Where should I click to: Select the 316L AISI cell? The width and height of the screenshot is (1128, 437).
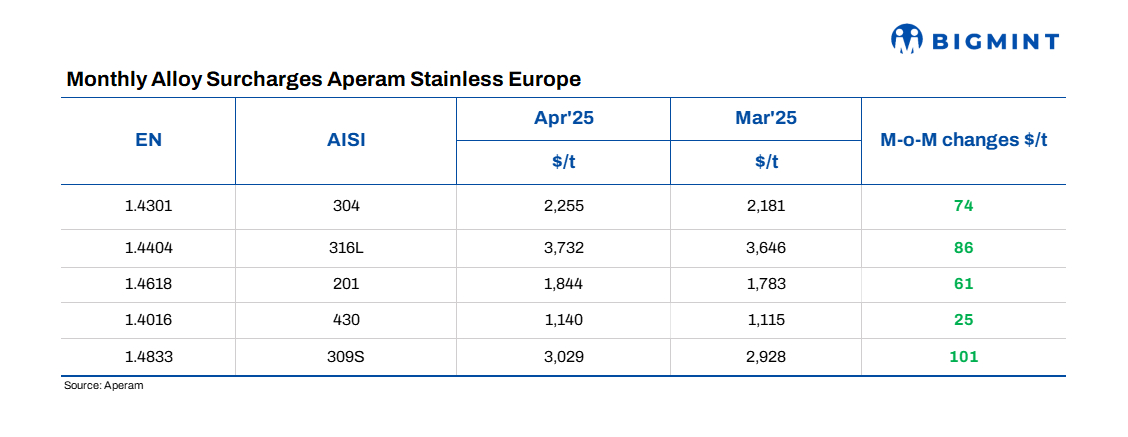346,247
